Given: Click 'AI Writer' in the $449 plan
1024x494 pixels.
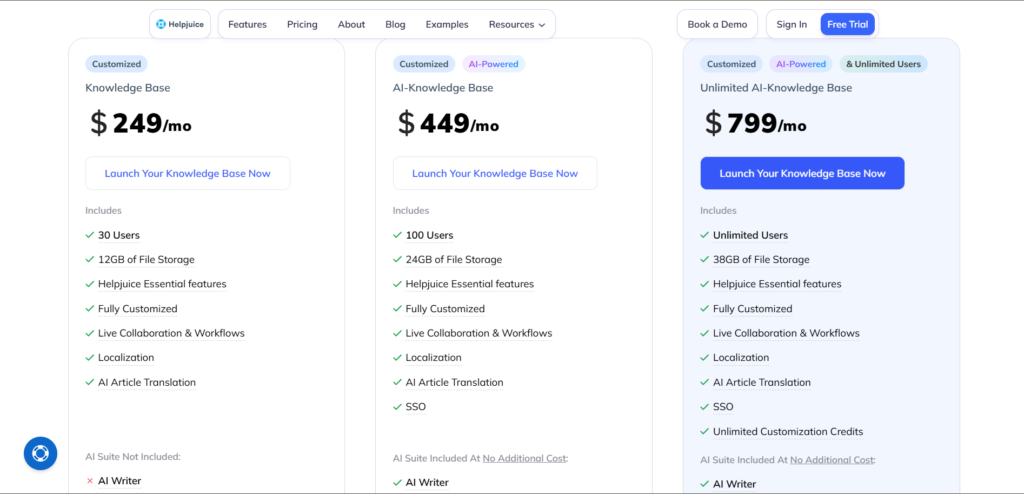Looking at the screenshot, I should [427, 482].
